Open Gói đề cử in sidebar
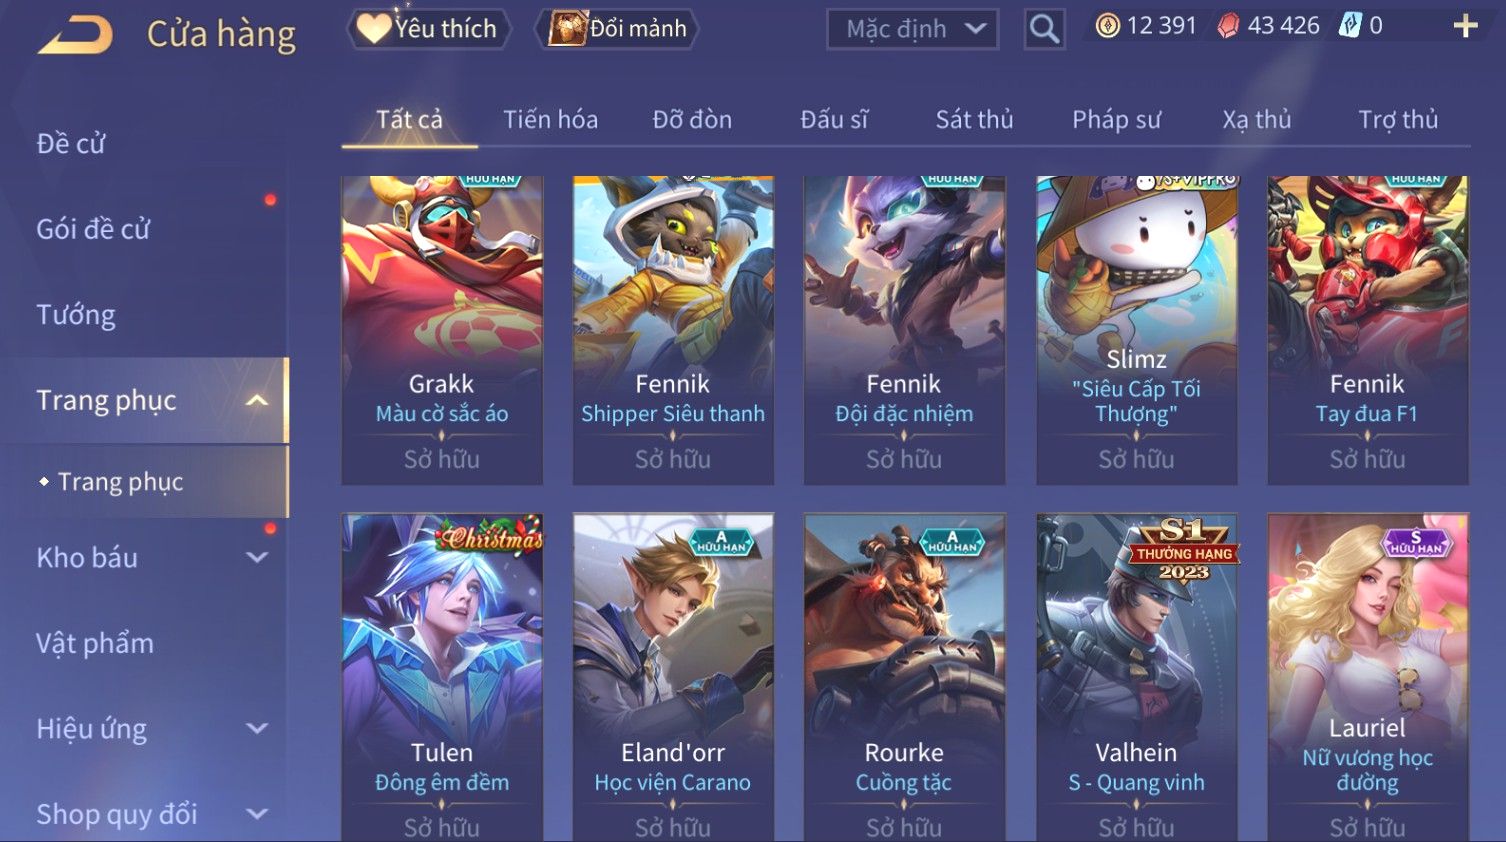Viewport: 1506px width, 842px height. 93,229
